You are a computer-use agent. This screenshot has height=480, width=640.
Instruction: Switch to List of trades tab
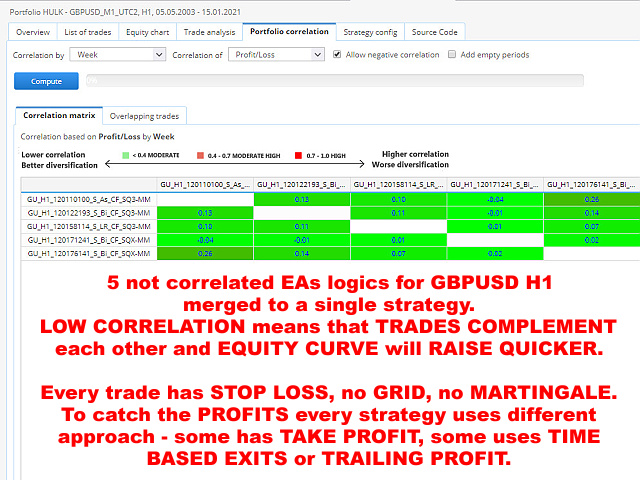88,32
